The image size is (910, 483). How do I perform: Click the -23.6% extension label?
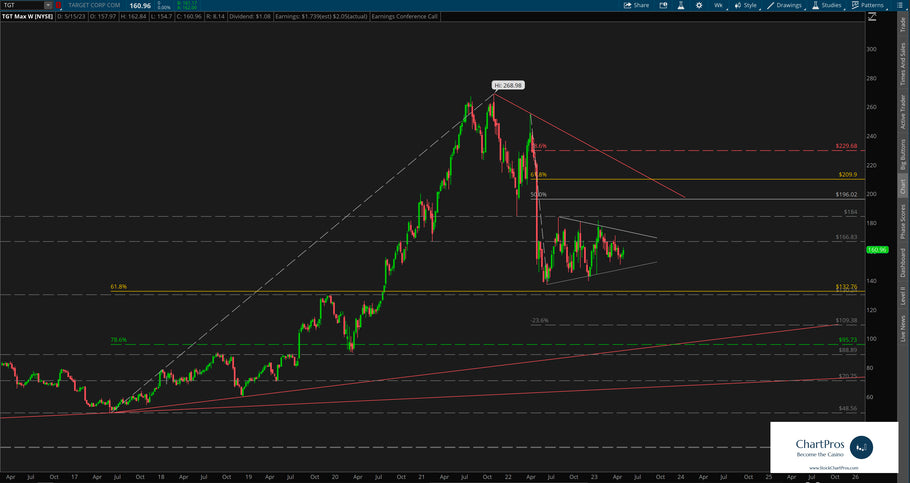539,320
